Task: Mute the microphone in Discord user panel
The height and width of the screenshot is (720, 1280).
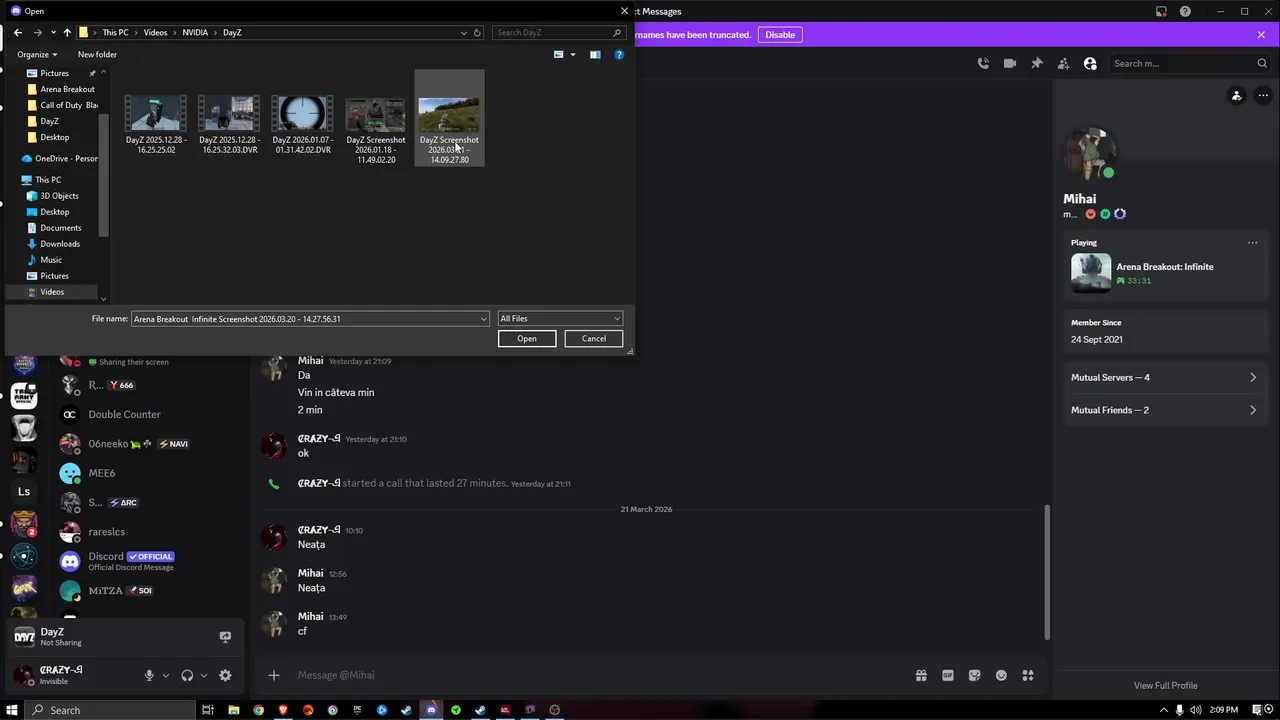Action: pos(149,676)
